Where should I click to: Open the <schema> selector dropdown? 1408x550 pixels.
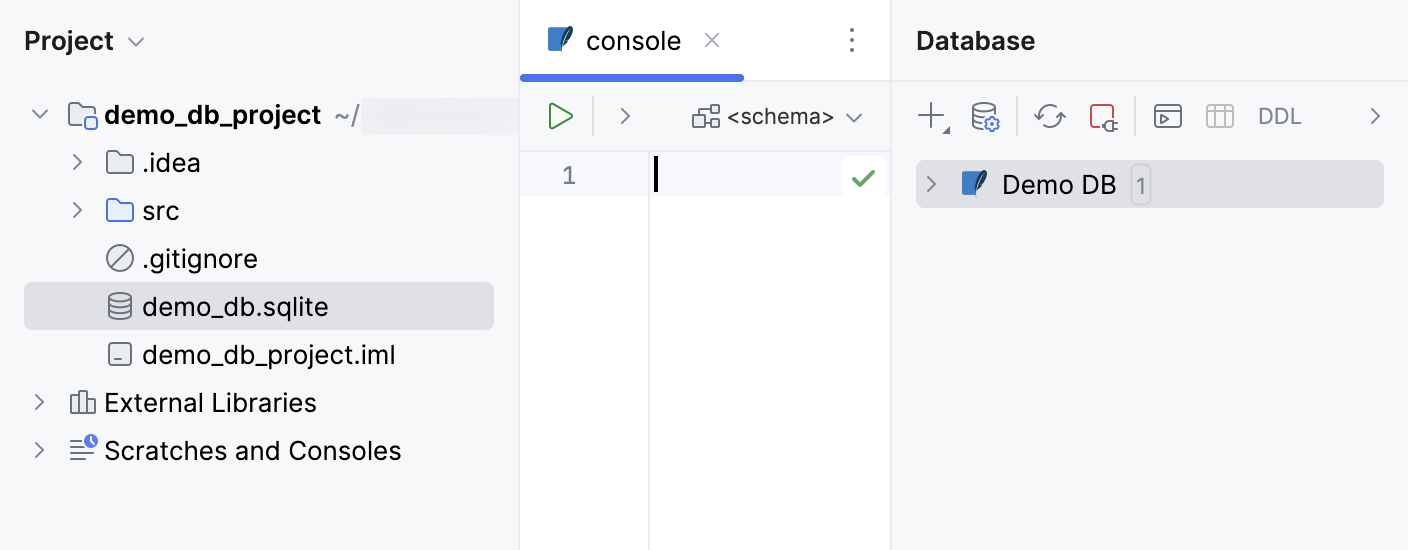tap(777, 117)
